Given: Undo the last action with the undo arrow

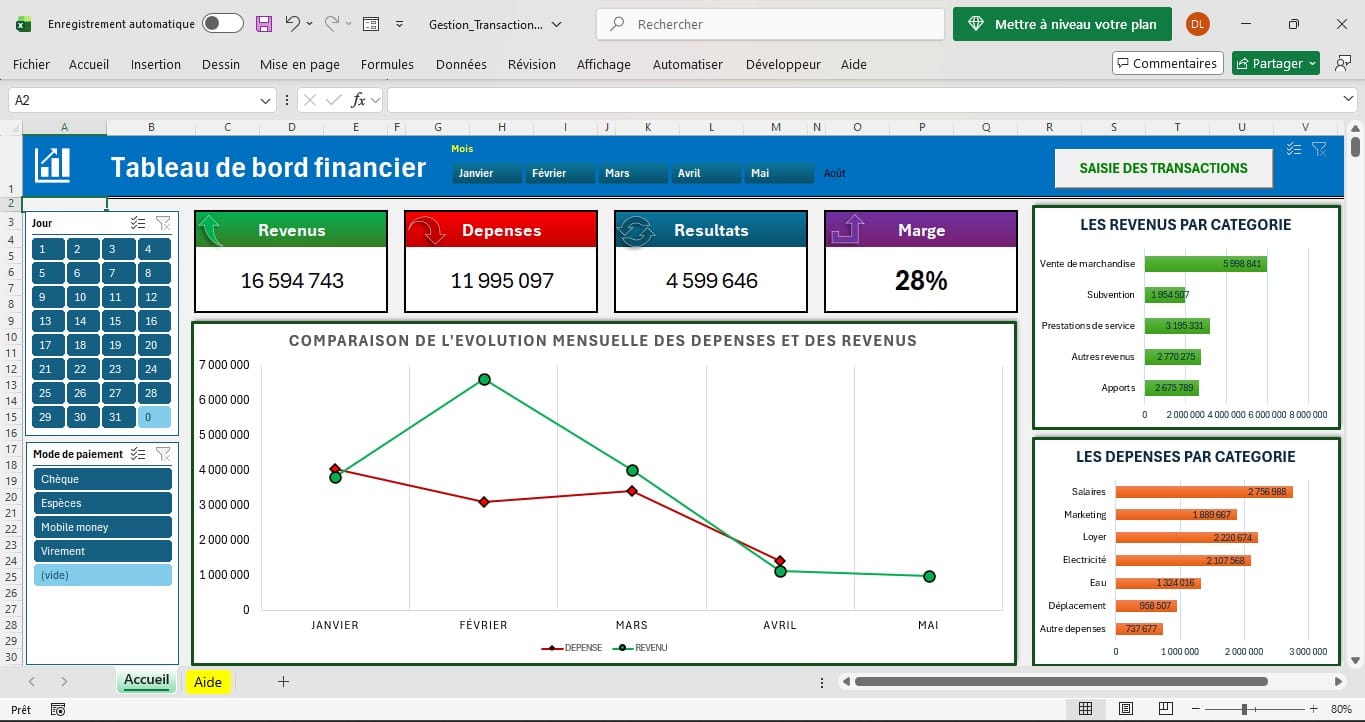Looking at the screenshot, I should [x=292, y=24].
